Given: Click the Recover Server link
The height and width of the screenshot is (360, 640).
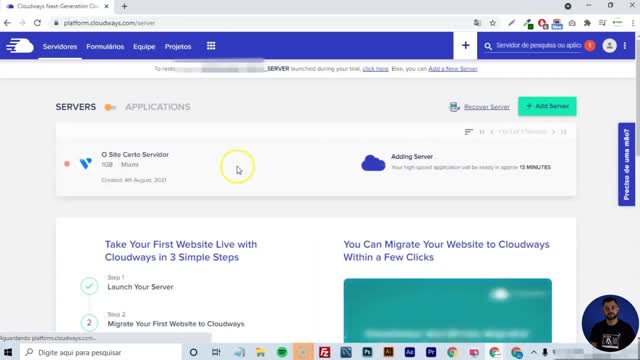Looking at the screenshot, I should point(487,107).
